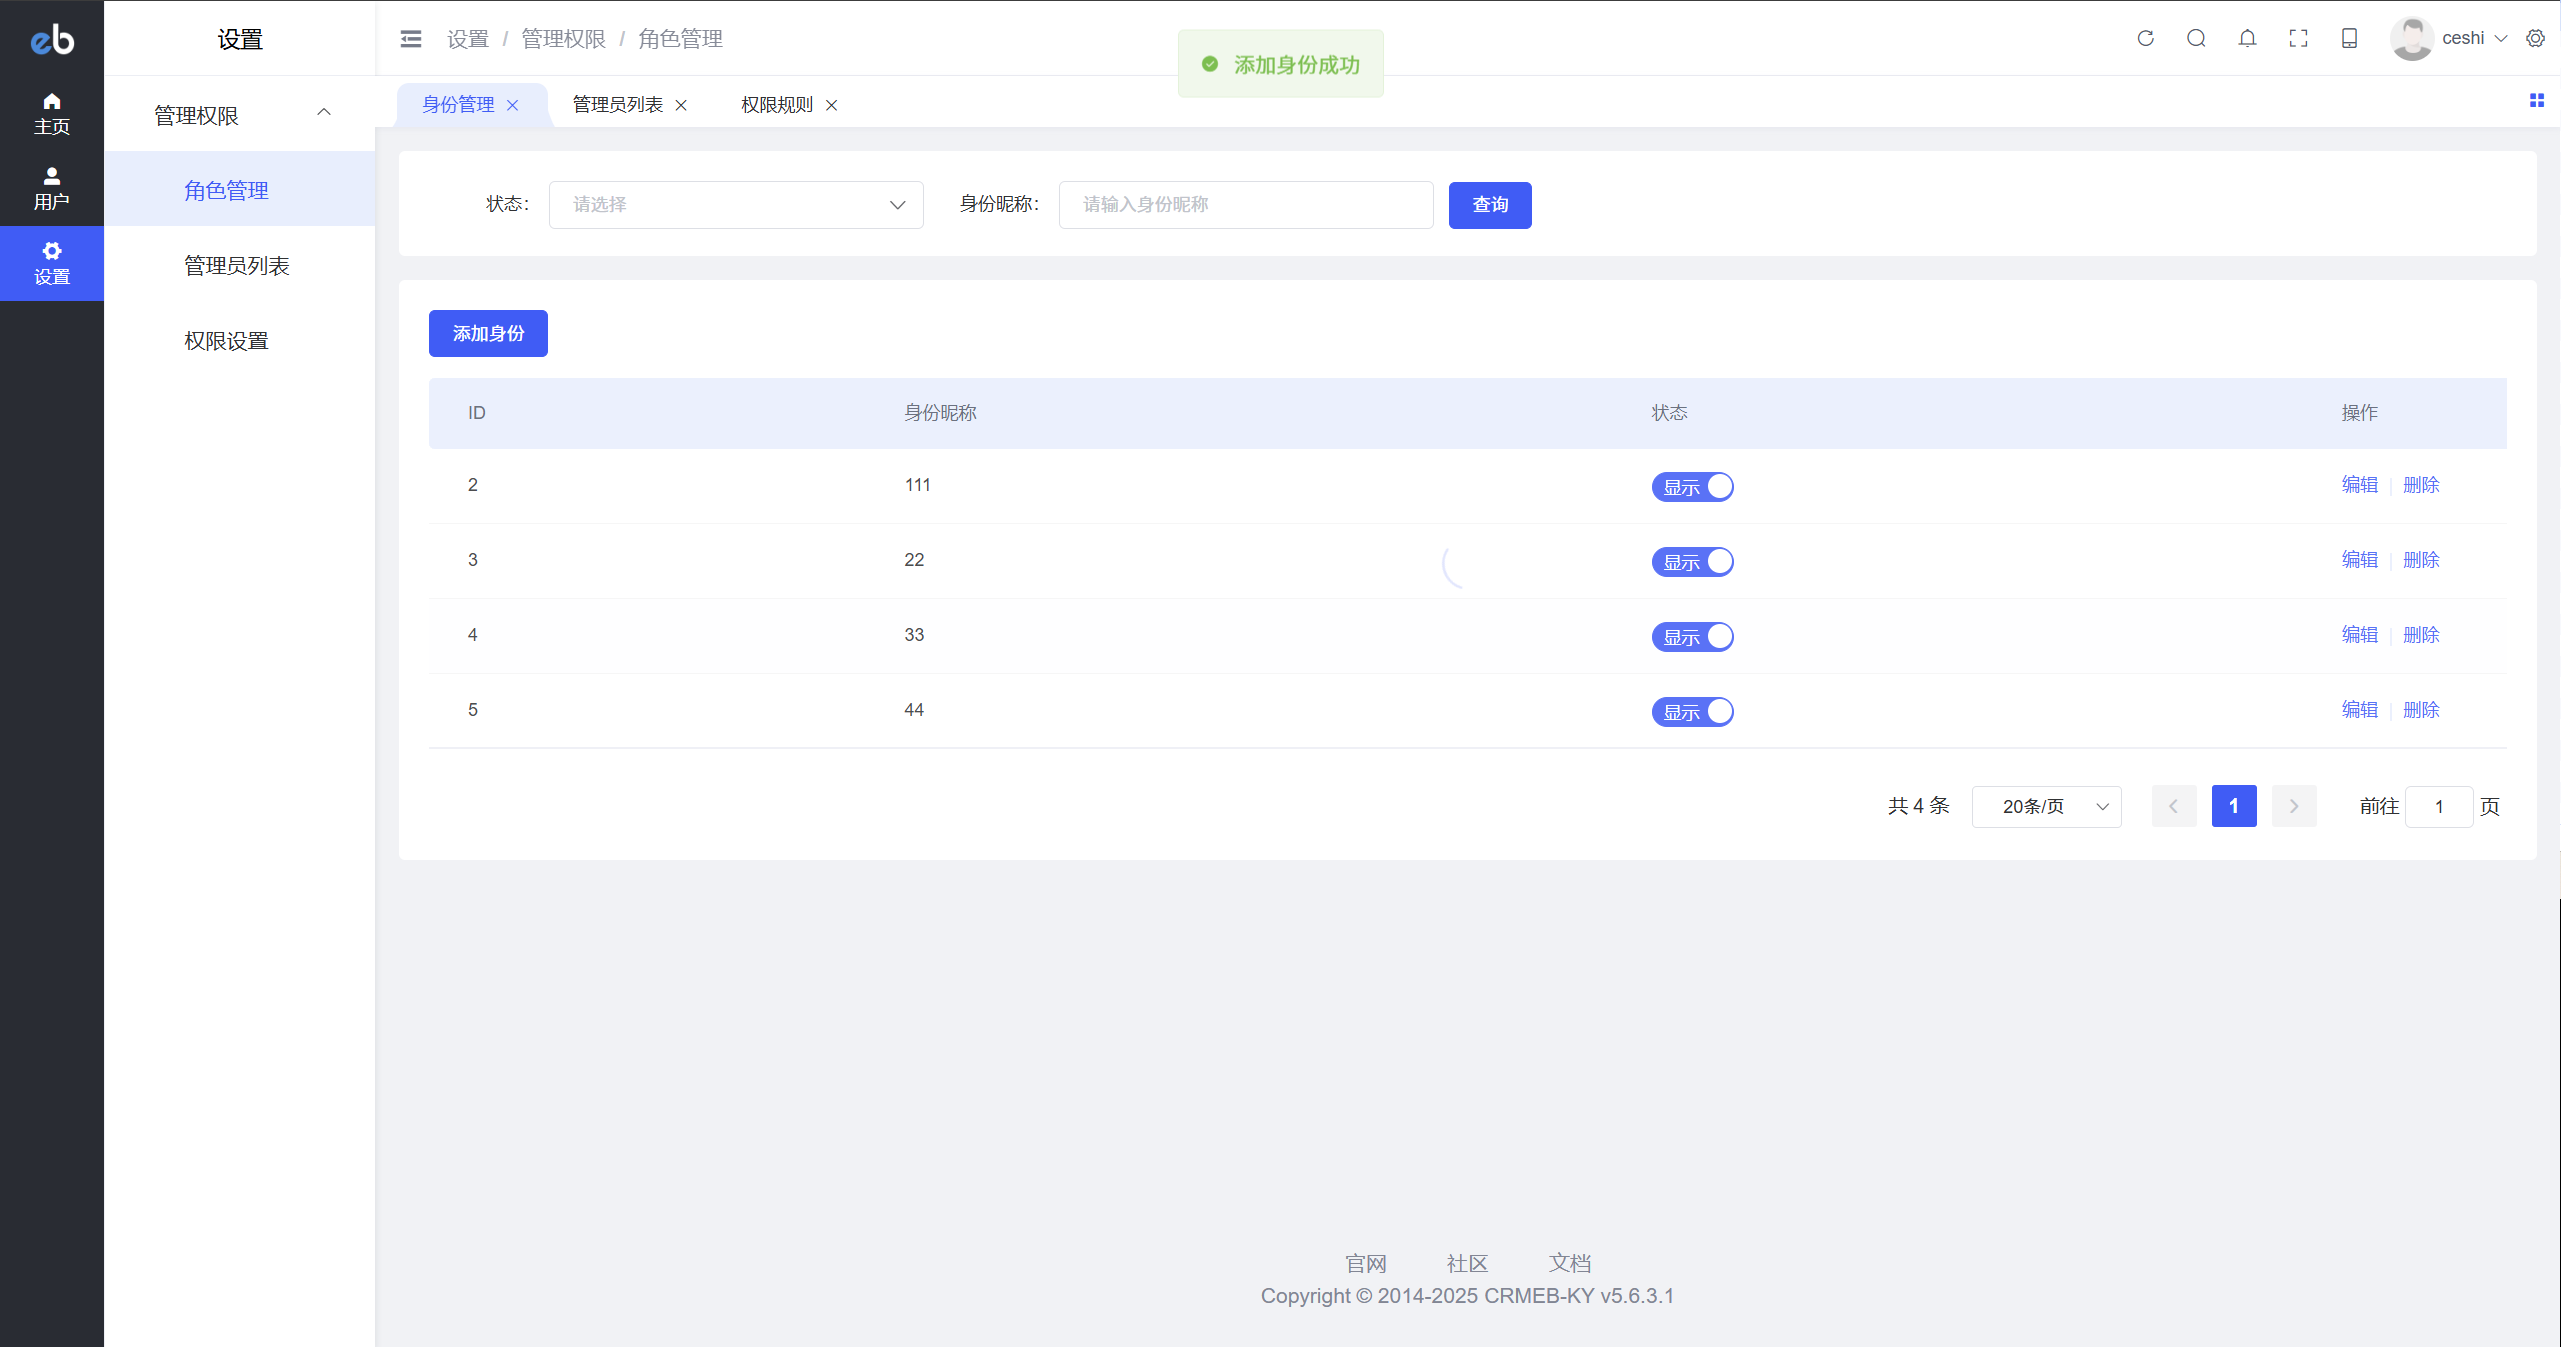Open the notification bell
The height and width of the screenshot is (1347, 2561).
click(x=2247, y=38)
